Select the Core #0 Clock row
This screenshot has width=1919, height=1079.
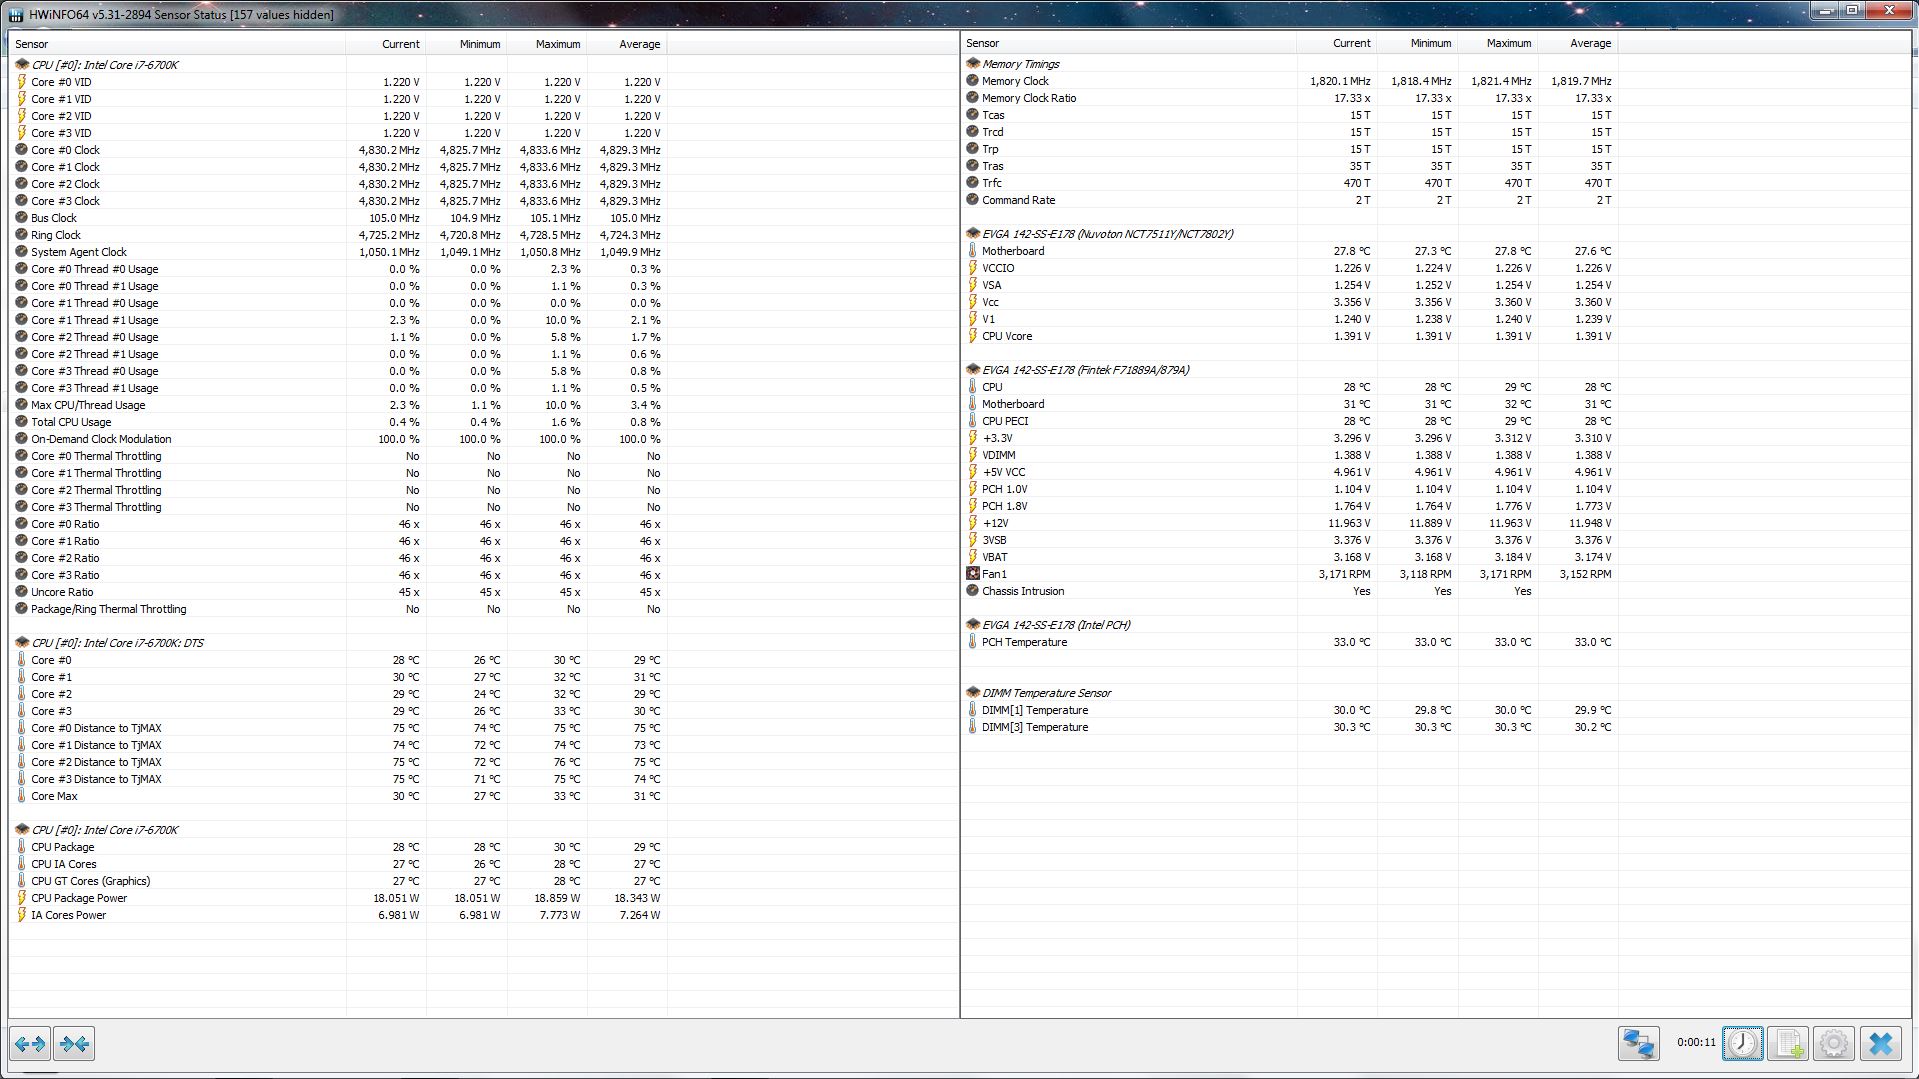pyautogui.click(x=339, y=150)
